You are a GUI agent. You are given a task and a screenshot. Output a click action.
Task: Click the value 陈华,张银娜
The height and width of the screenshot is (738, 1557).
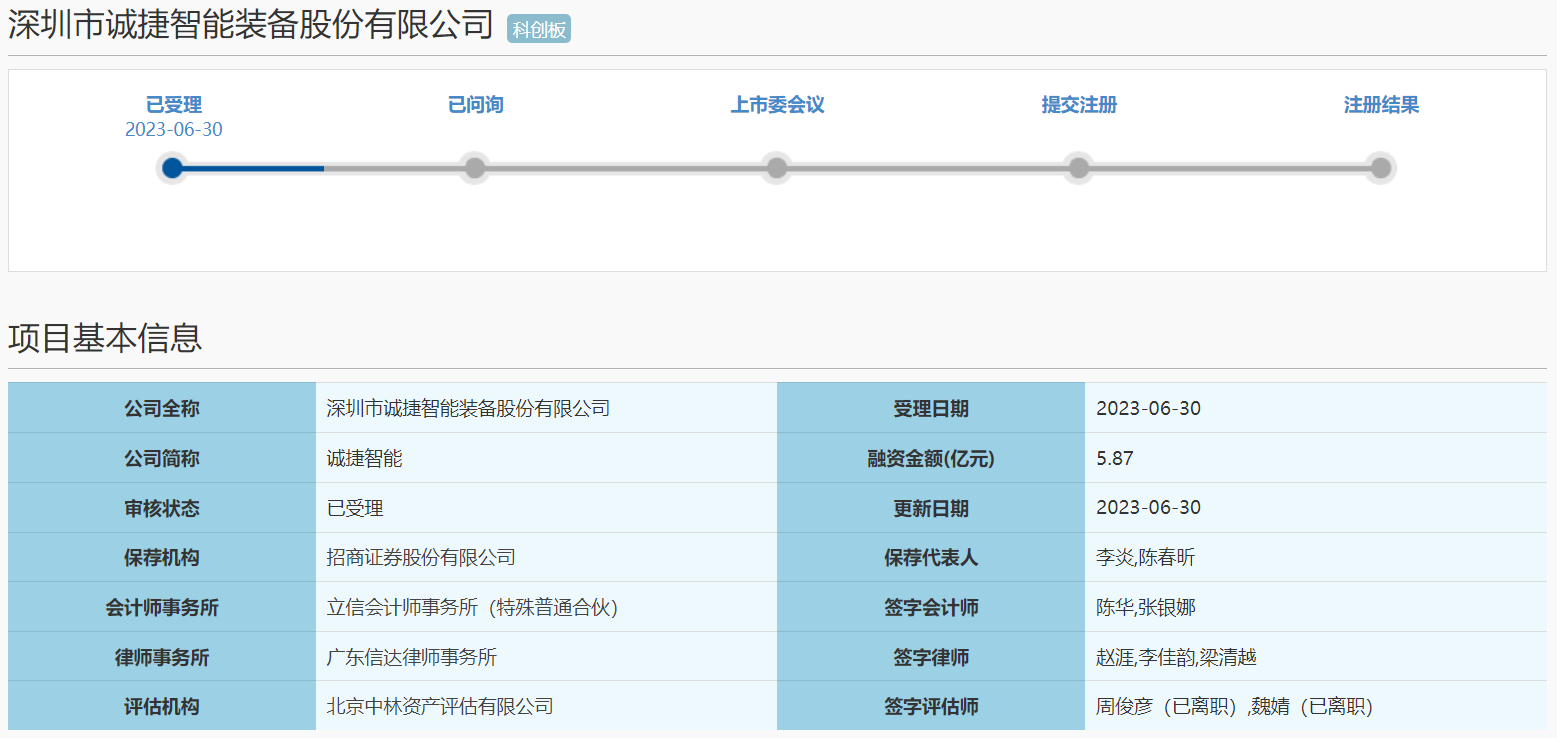1146,607
